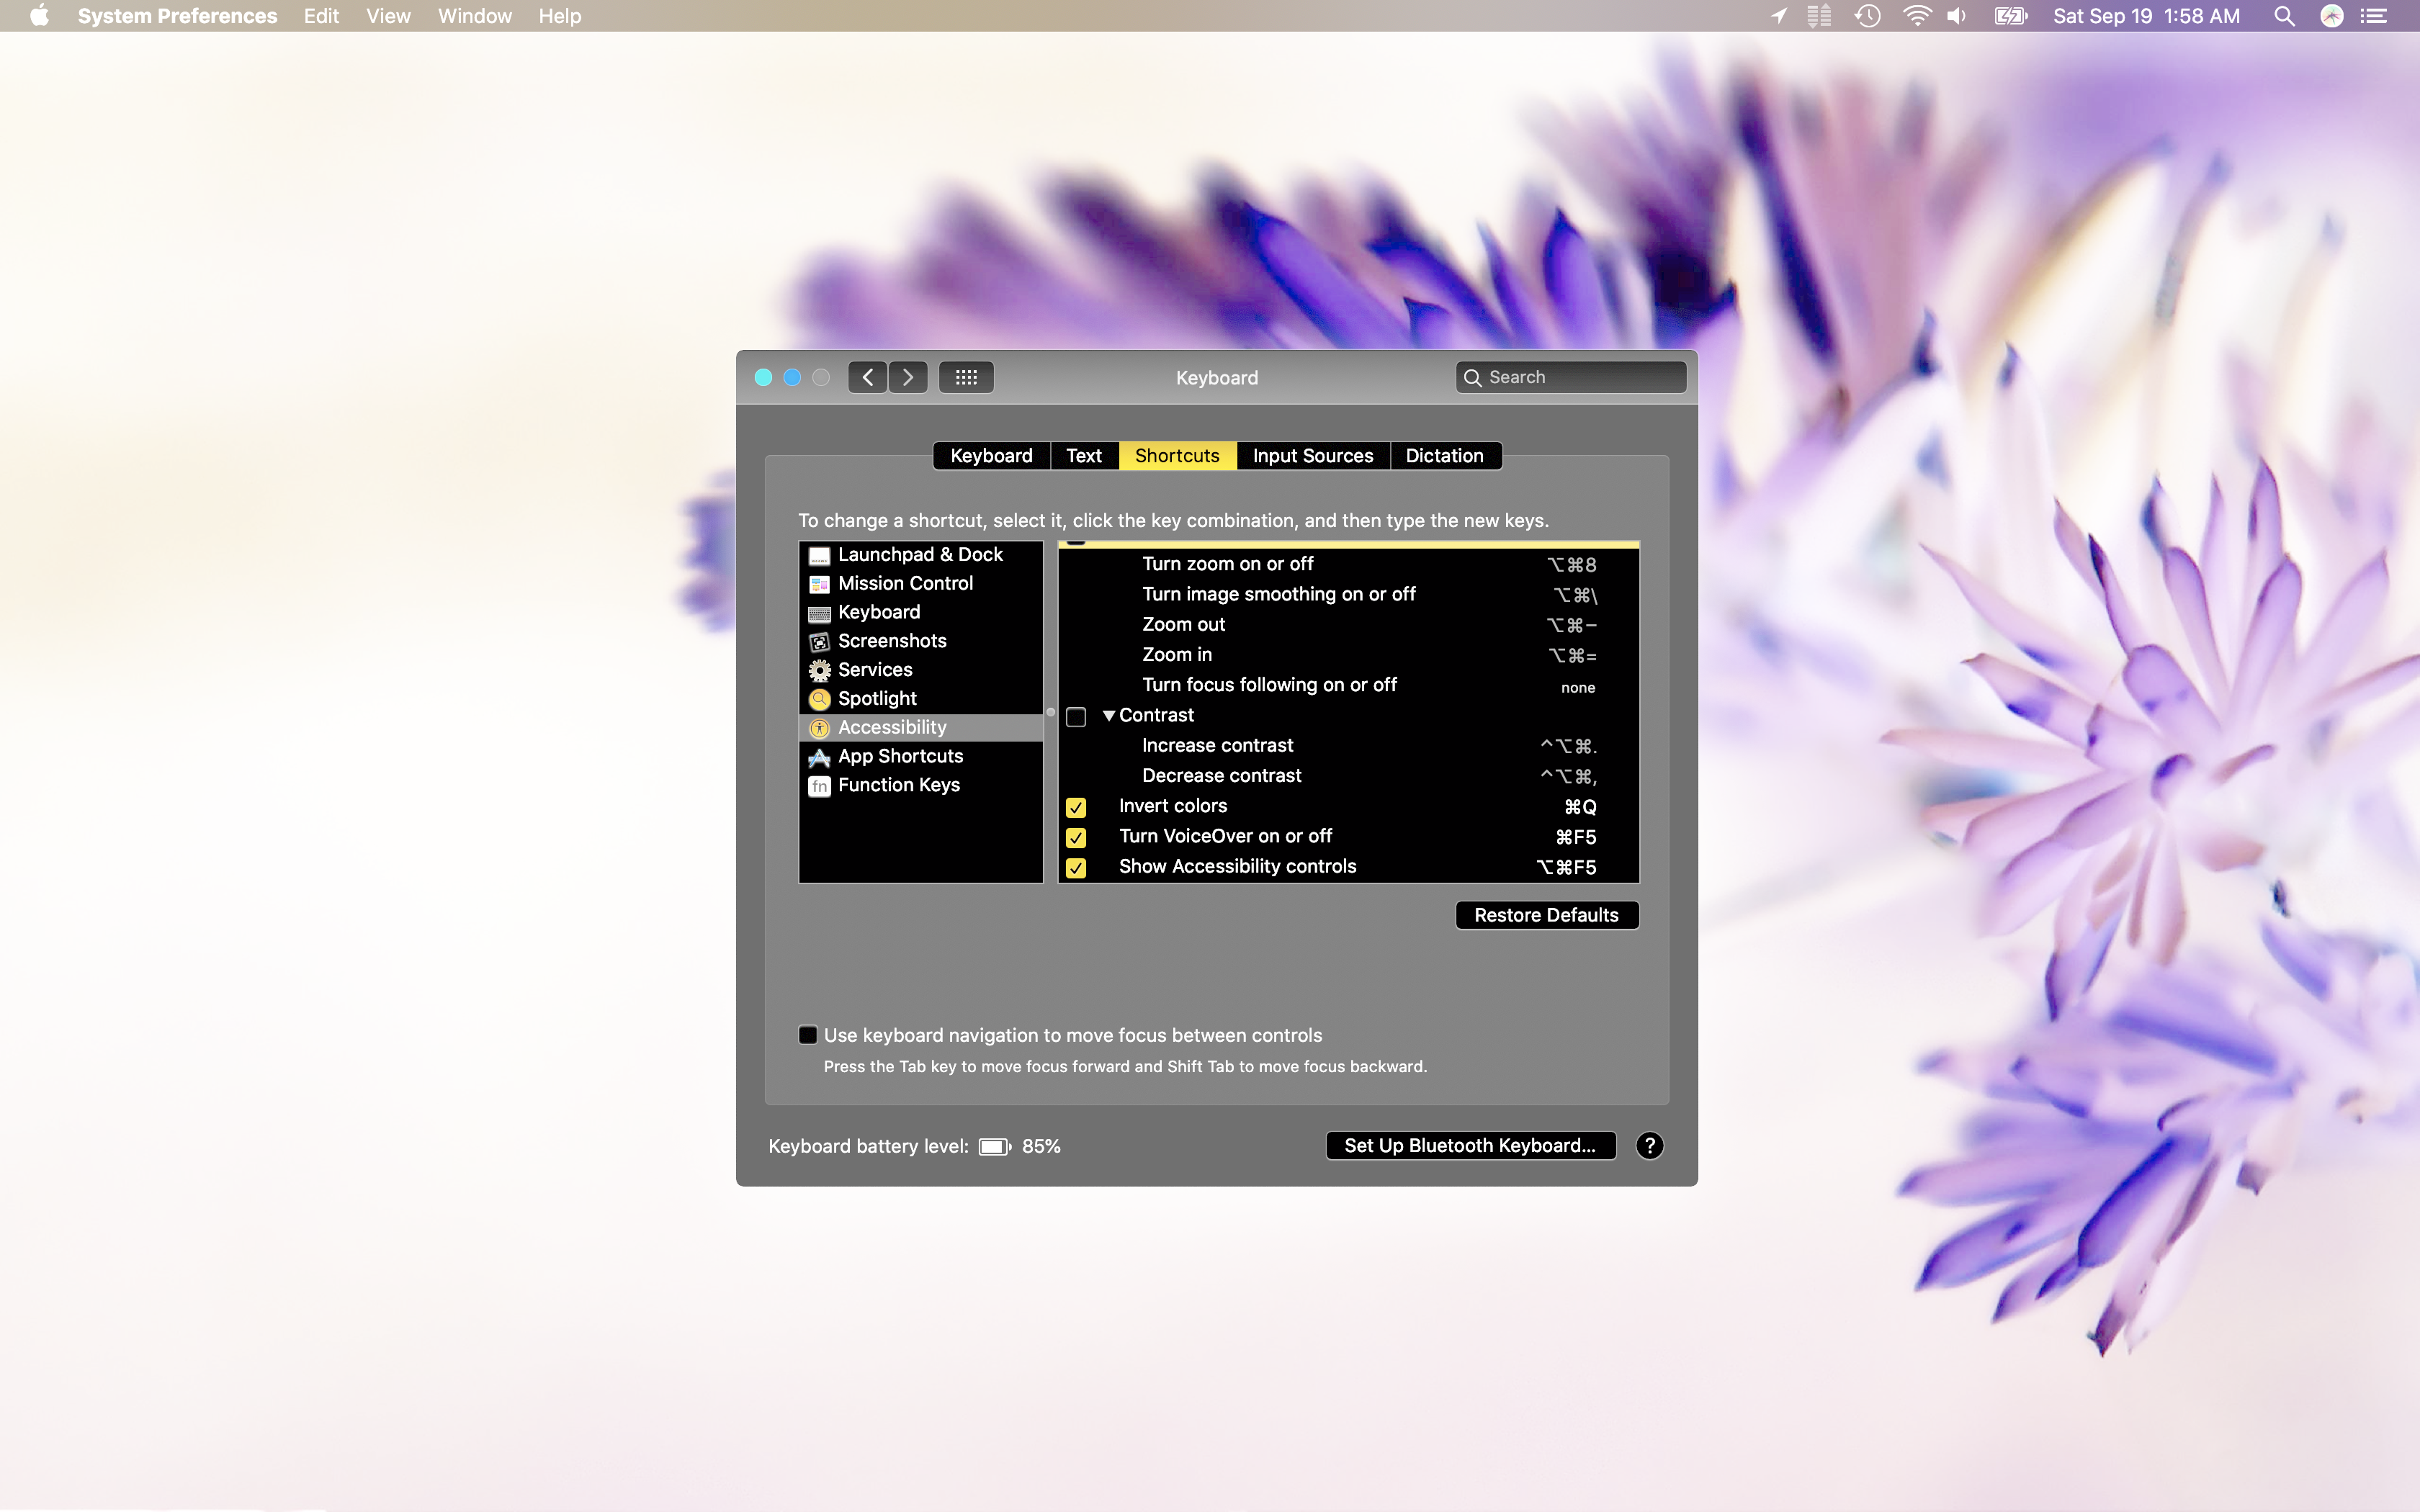
Task: Click the Location services arrow in menu bar
Action: click(x=1778, y=16)
